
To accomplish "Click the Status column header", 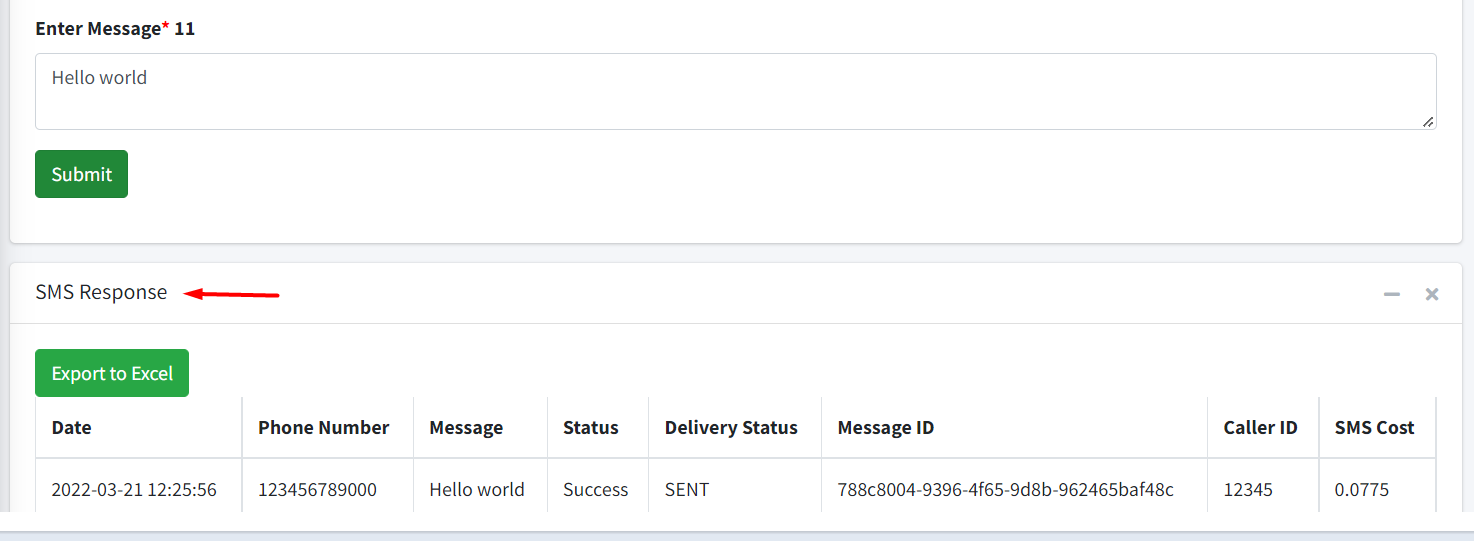I will click(x=590, y=427).
